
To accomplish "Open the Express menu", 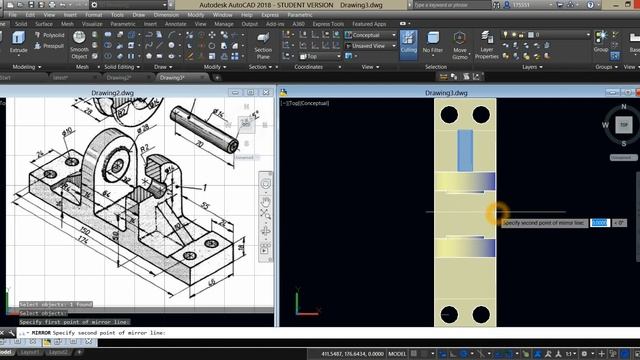I will (x=270, y=15).
